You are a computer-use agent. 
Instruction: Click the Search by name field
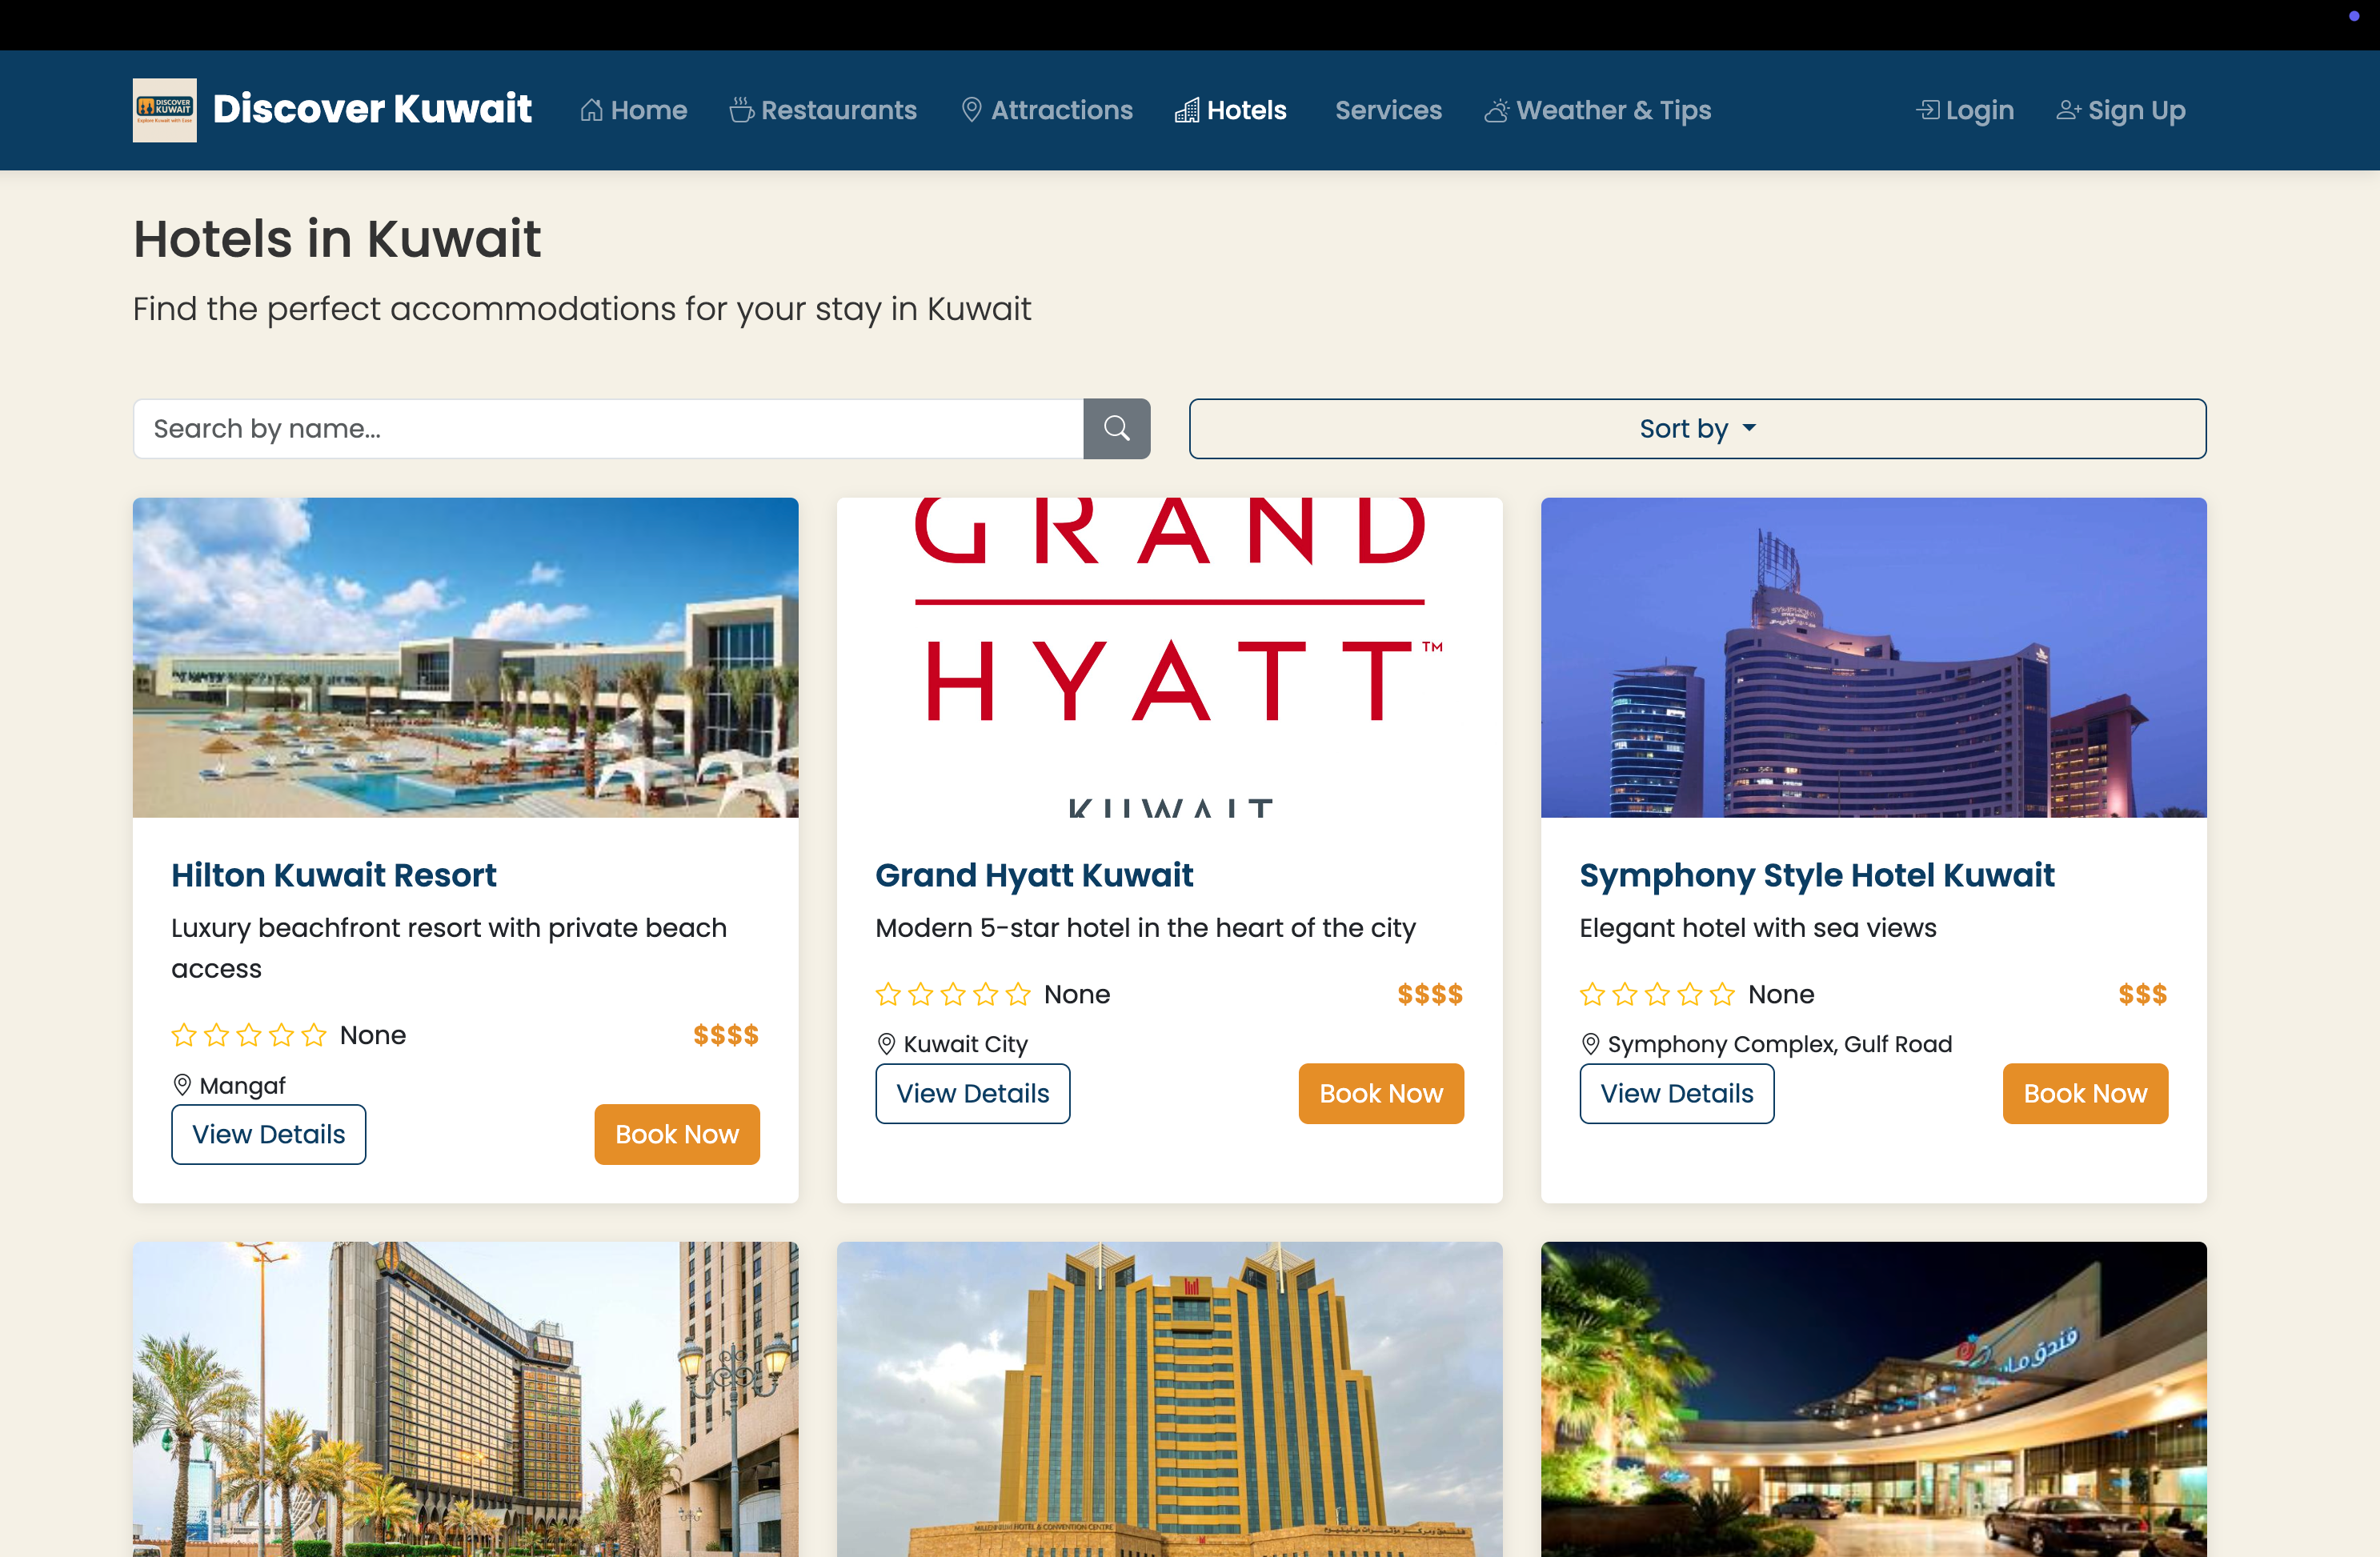click(608, 429)
